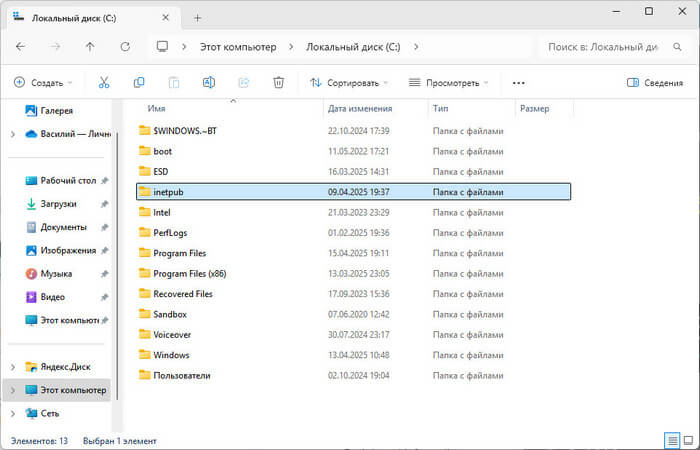Open the toolbar three-dots more options
700x450 pixels.
[x=518, y=83]
